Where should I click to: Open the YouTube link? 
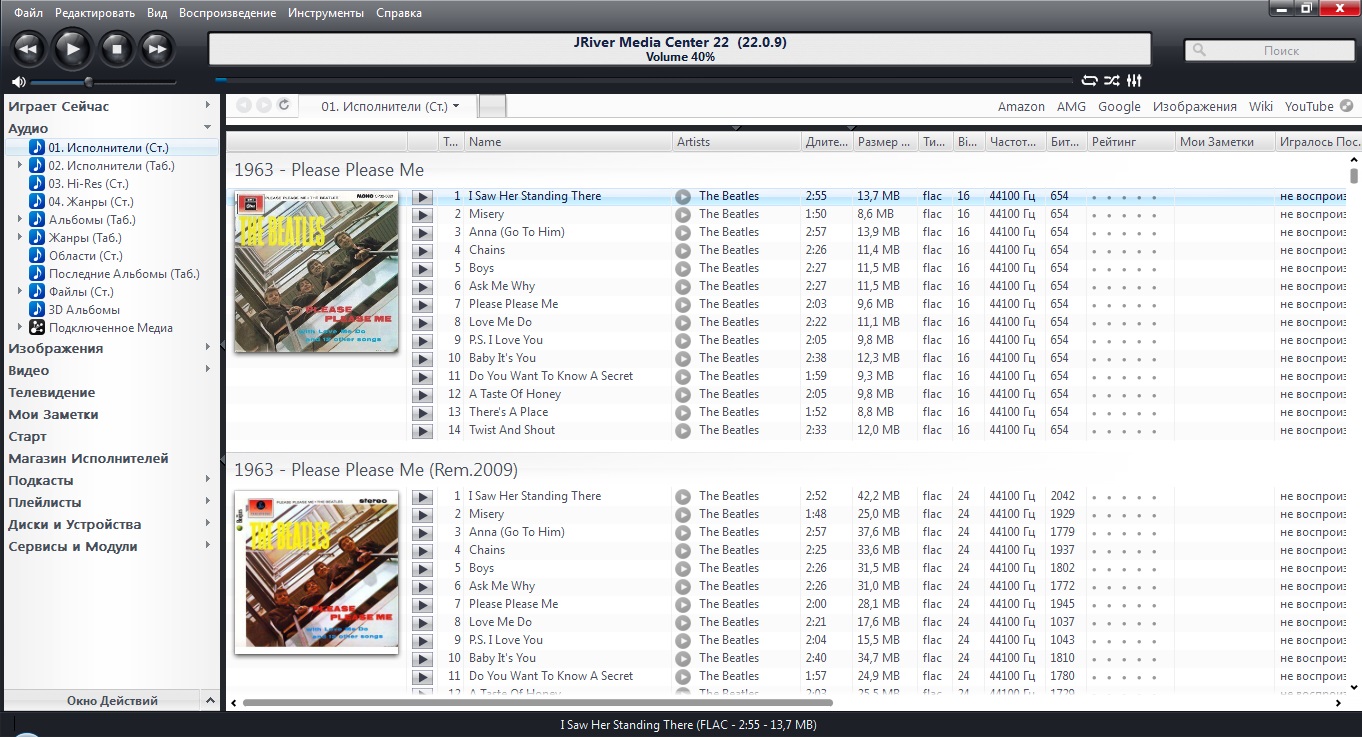pyautogui.click(x=1309, y=106)
